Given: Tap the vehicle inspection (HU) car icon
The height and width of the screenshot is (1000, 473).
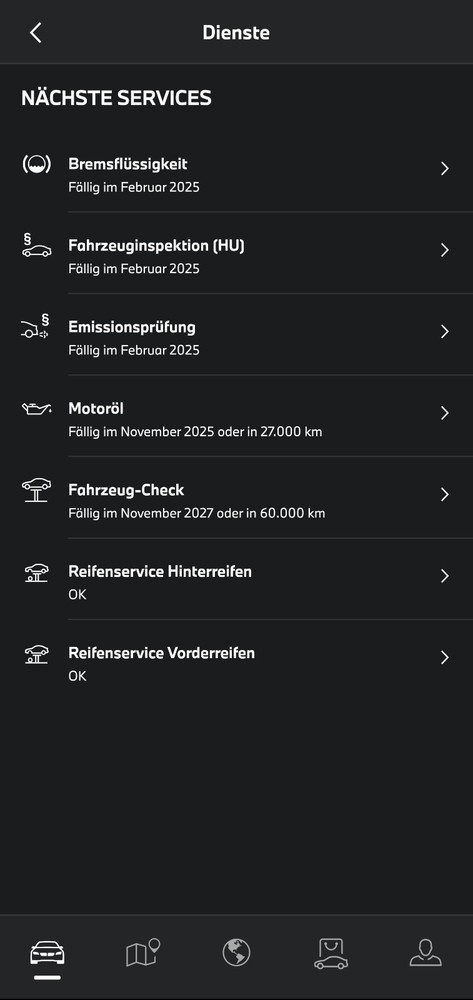Looking at the screenshot, I should point(36,246).
